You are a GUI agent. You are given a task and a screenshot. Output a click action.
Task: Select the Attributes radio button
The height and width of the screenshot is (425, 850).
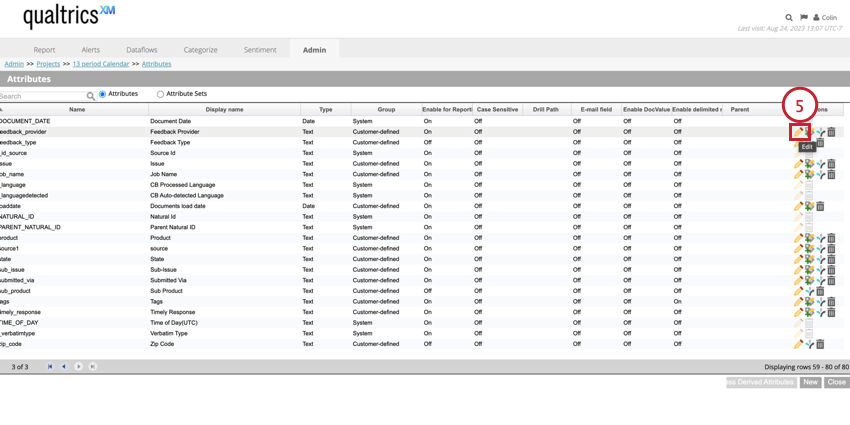(102, 94)
